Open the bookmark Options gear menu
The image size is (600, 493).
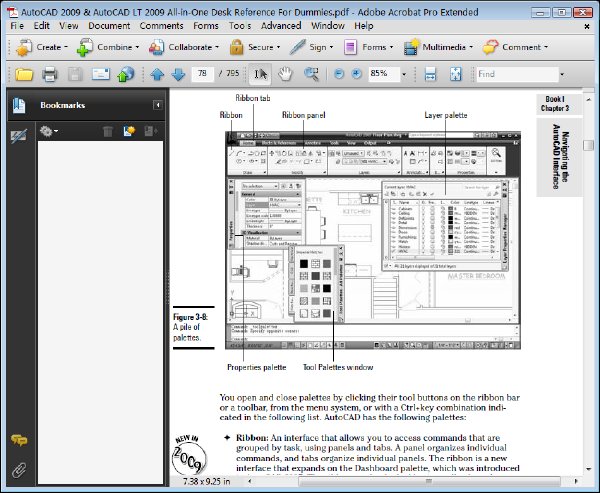[49, 131]
